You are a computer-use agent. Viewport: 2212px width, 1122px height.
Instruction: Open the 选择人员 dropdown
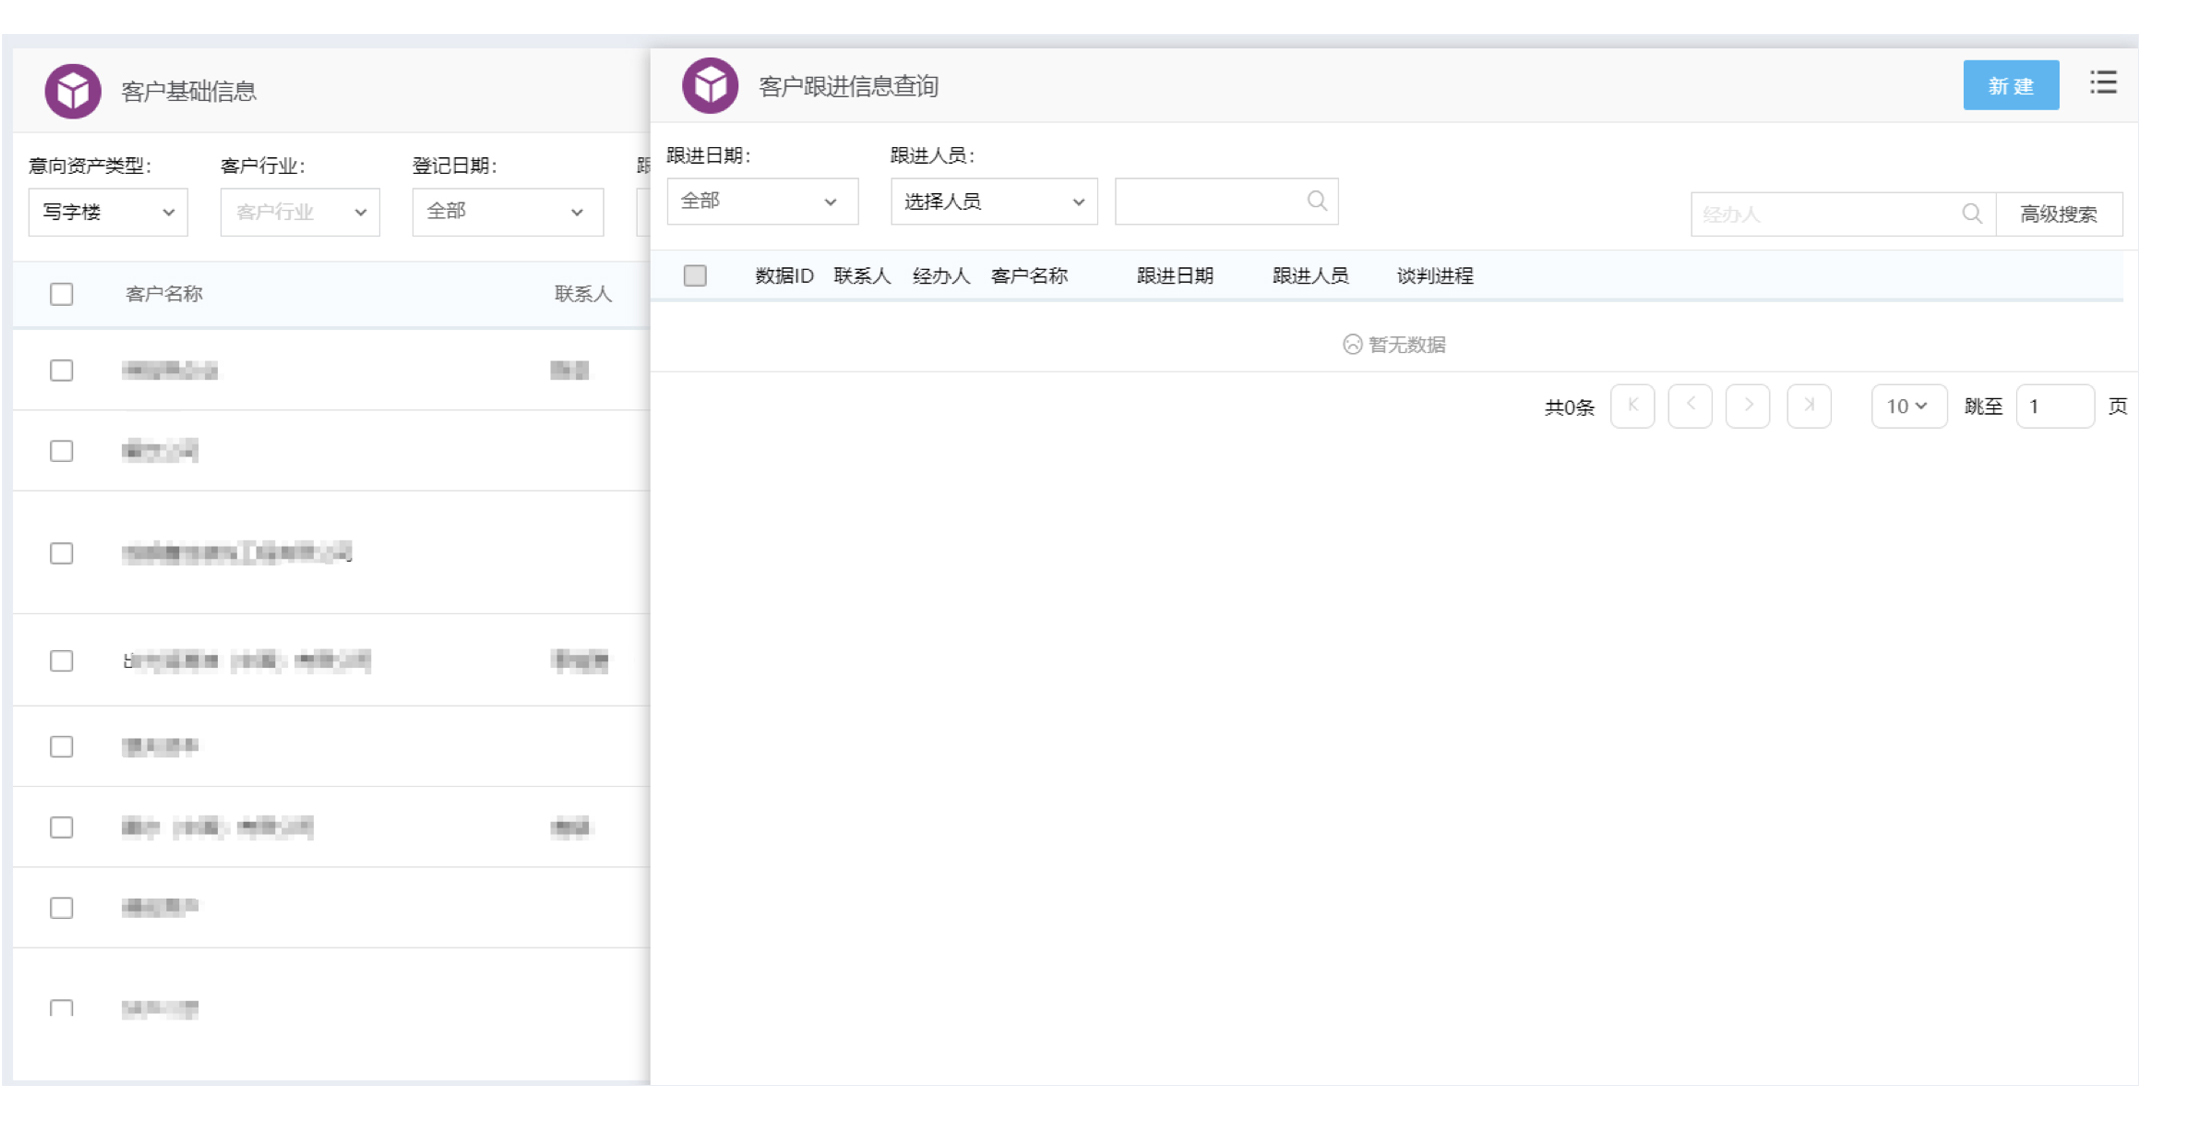tap(994, 201)
